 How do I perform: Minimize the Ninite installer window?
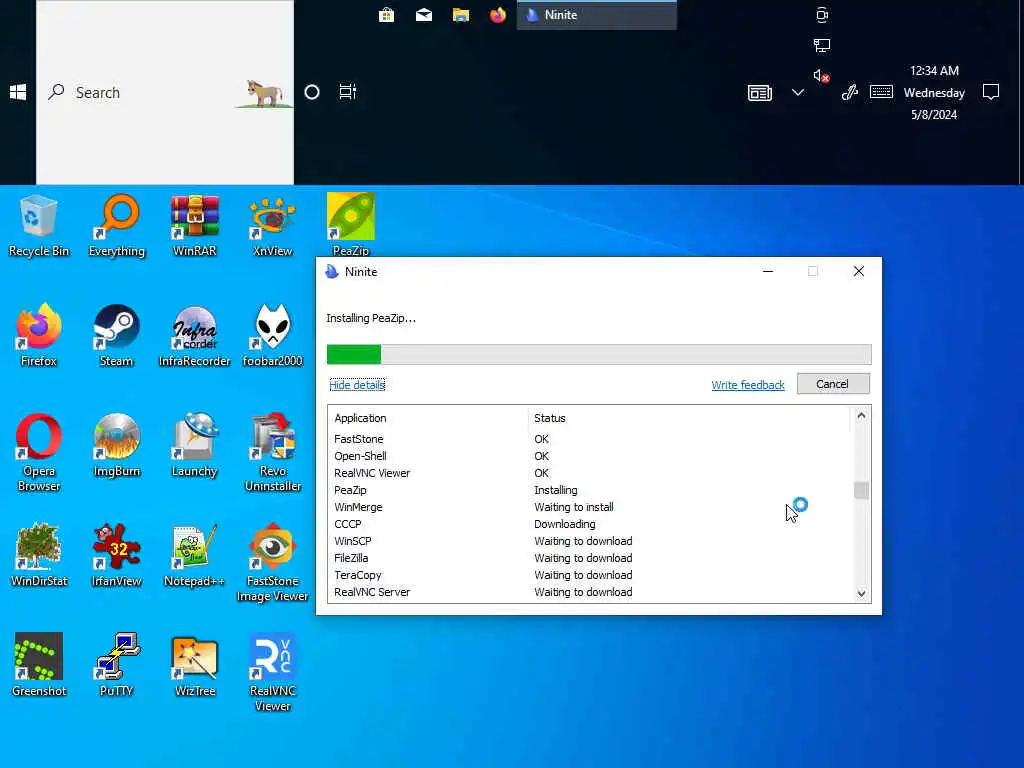coord(768,271)
